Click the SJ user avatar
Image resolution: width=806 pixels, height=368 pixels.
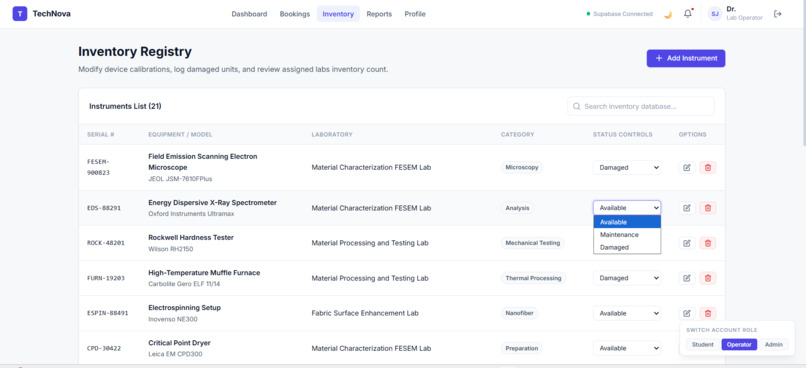pos(715,14)
